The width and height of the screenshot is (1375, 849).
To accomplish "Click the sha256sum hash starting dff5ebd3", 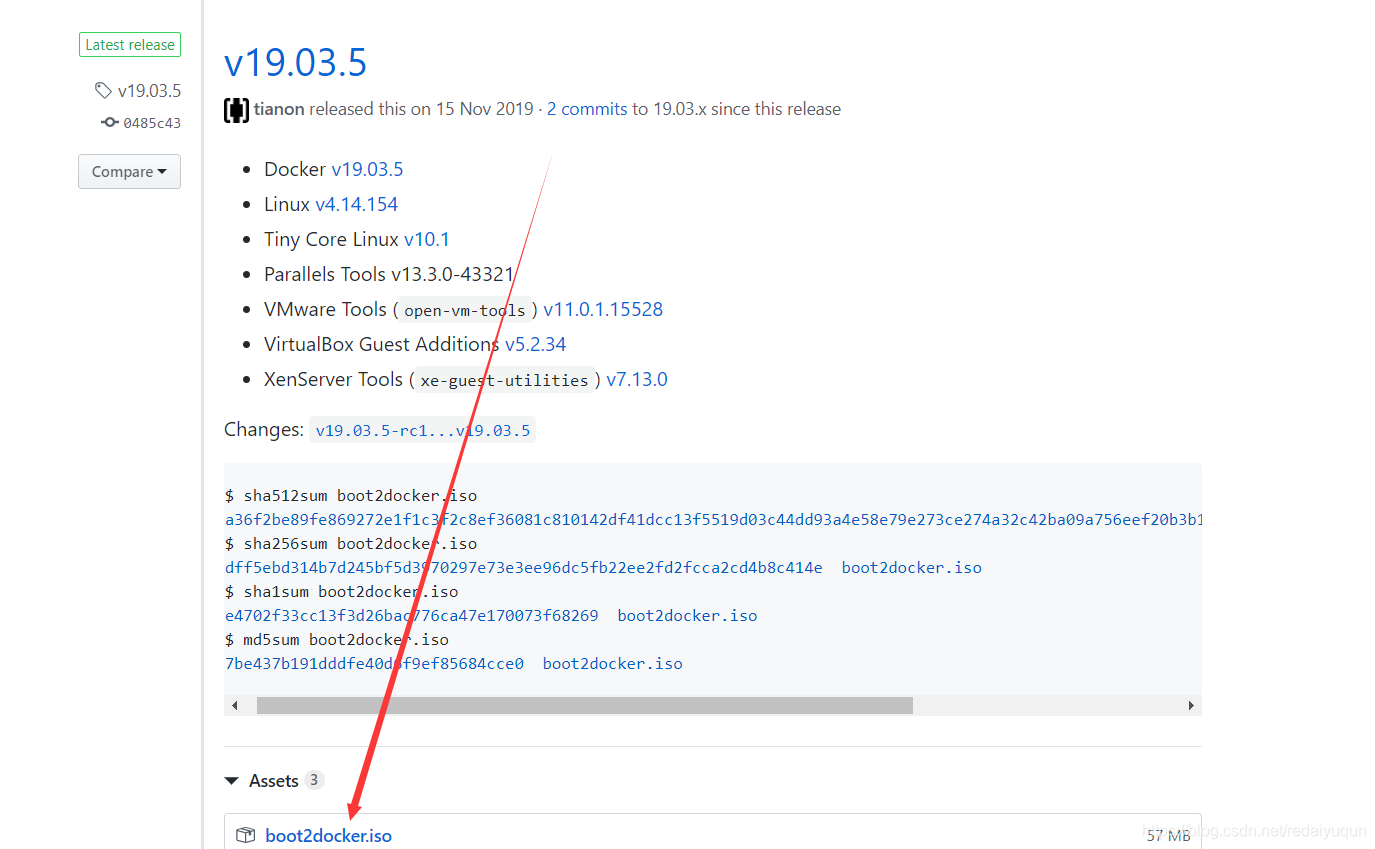I will (x=524, y=568).
